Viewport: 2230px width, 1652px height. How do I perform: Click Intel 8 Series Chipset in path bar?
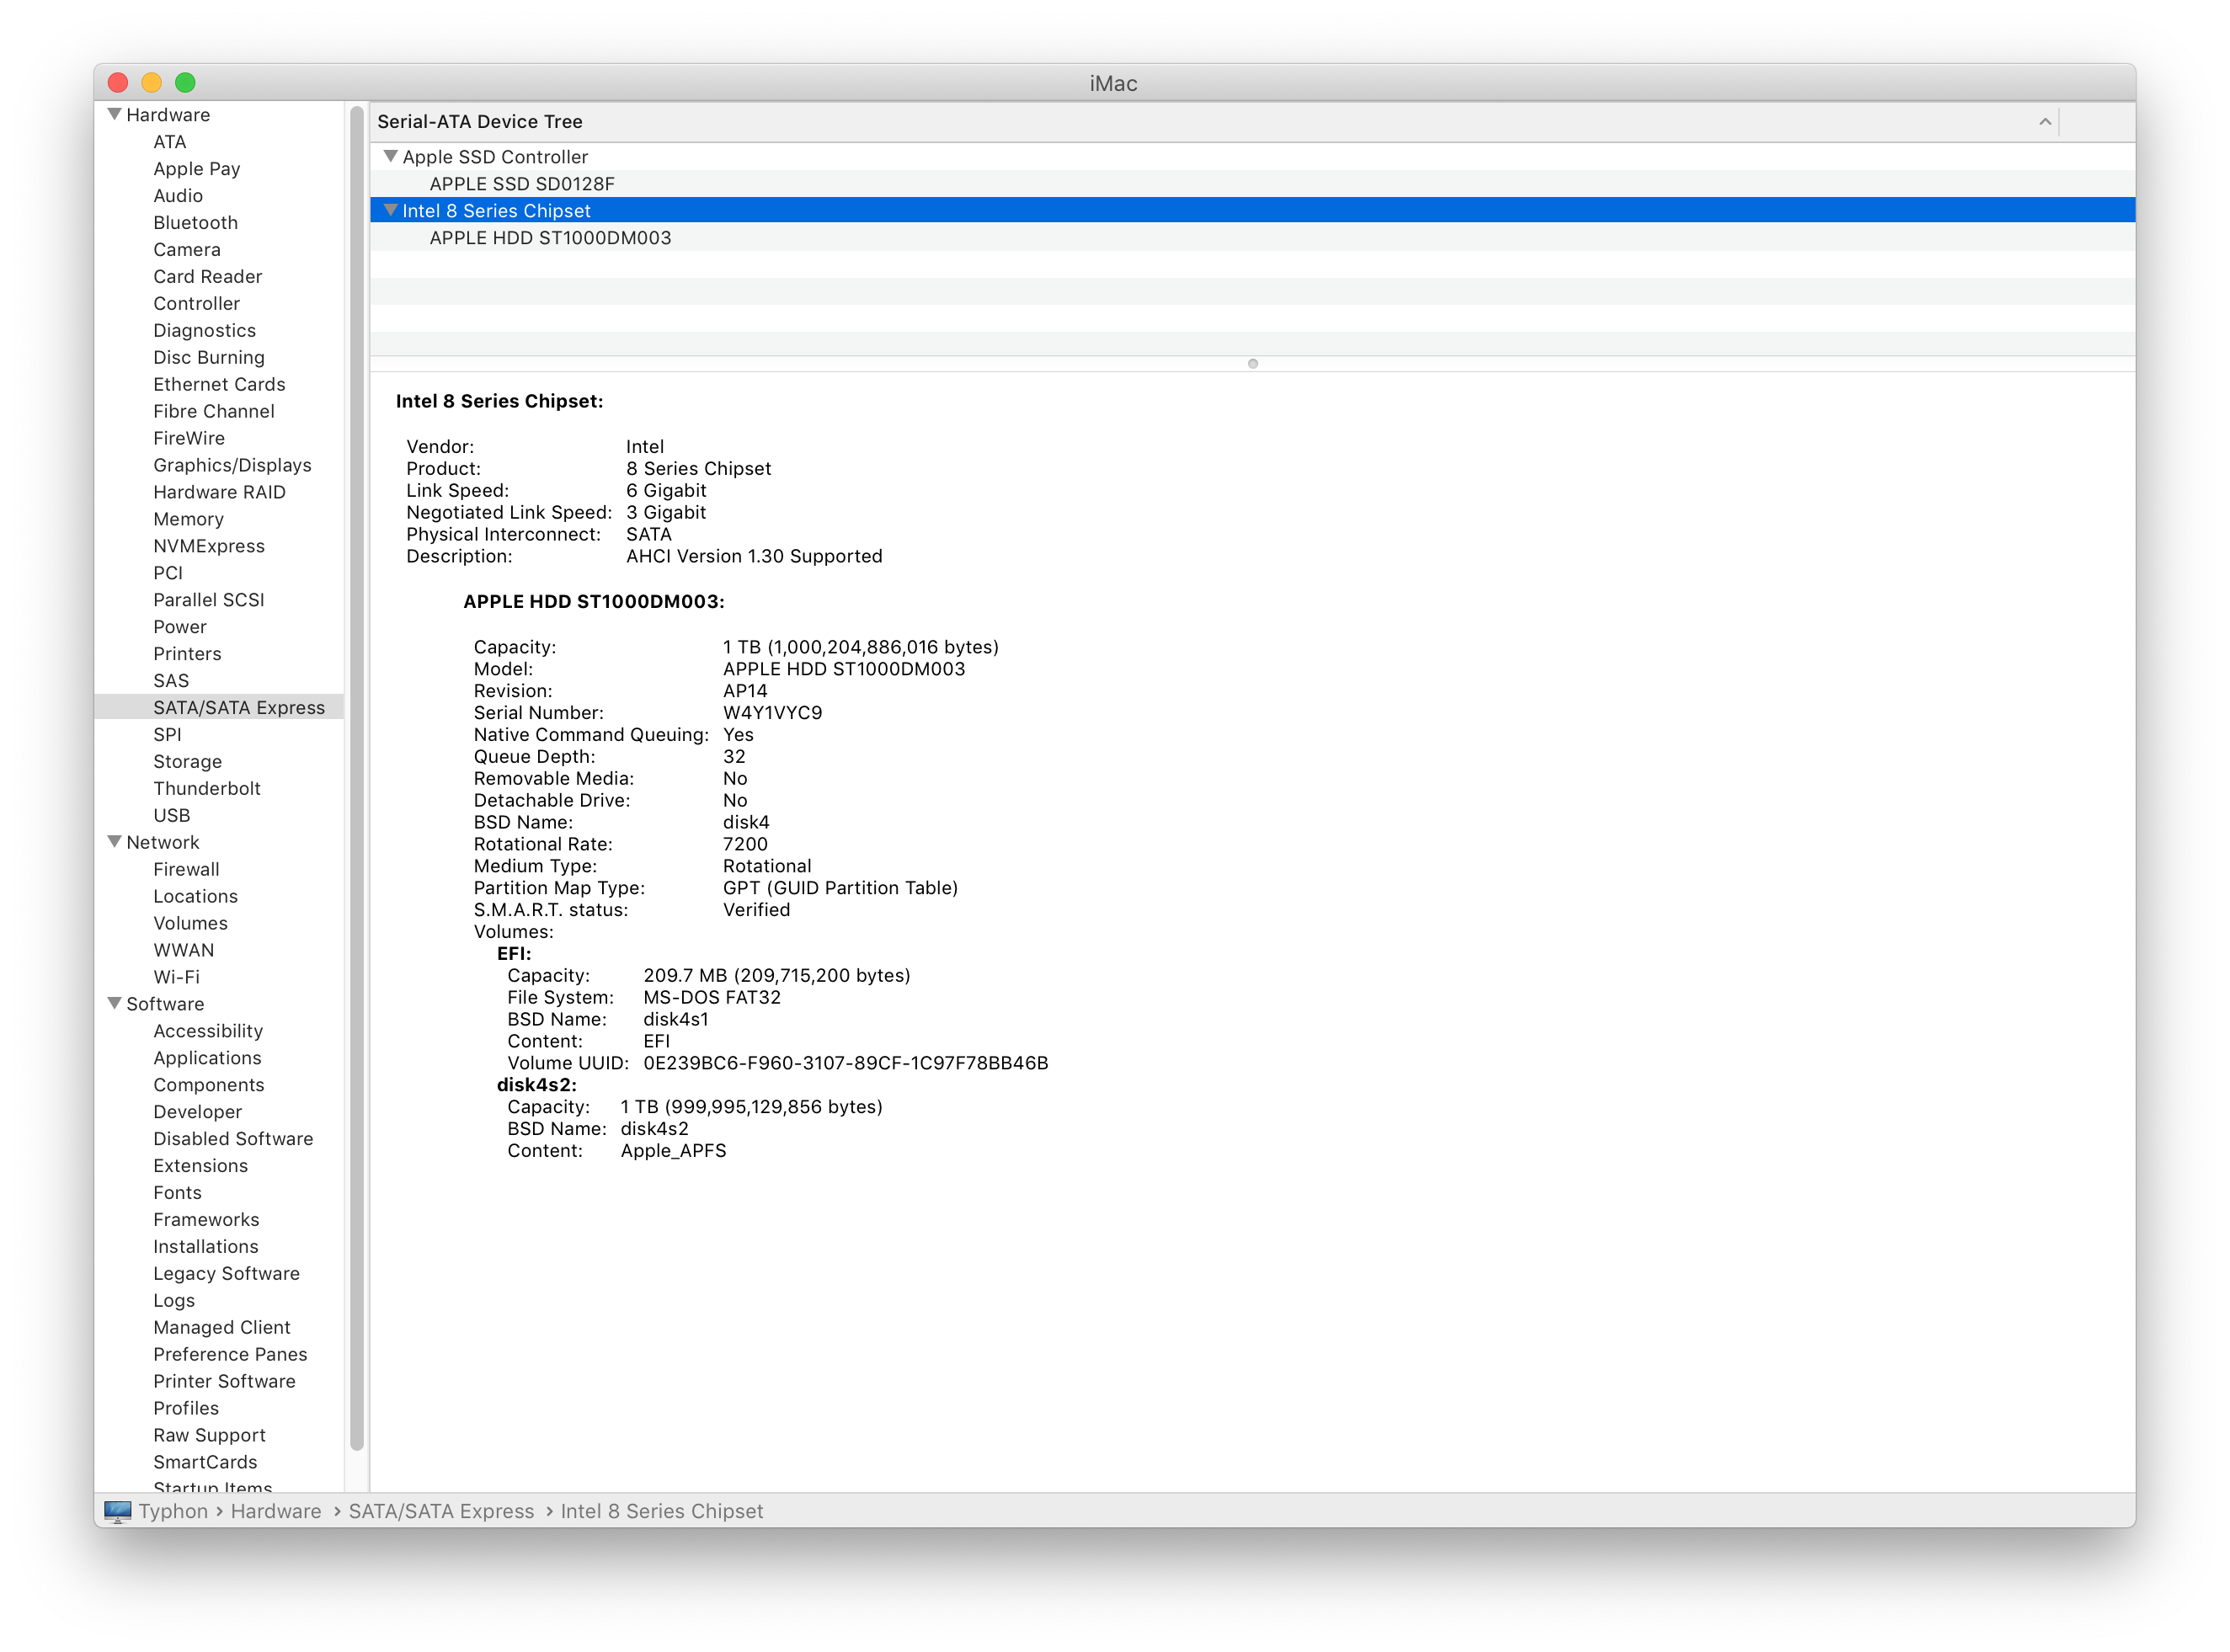coord(661,1511)
